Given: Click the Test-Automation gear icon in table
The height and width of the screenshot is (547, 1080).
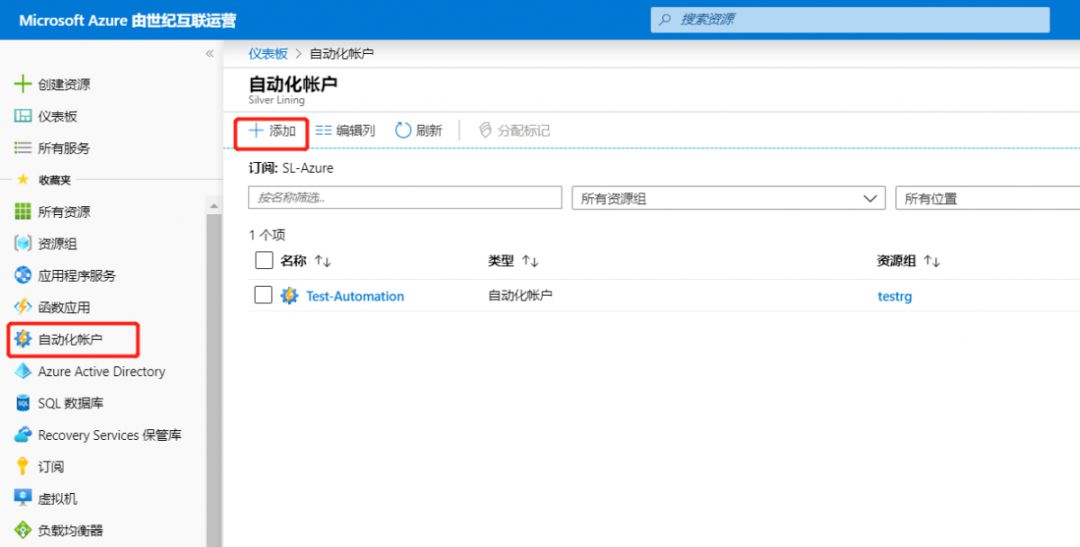Looking at the screenshot, I should pos(289,296).
